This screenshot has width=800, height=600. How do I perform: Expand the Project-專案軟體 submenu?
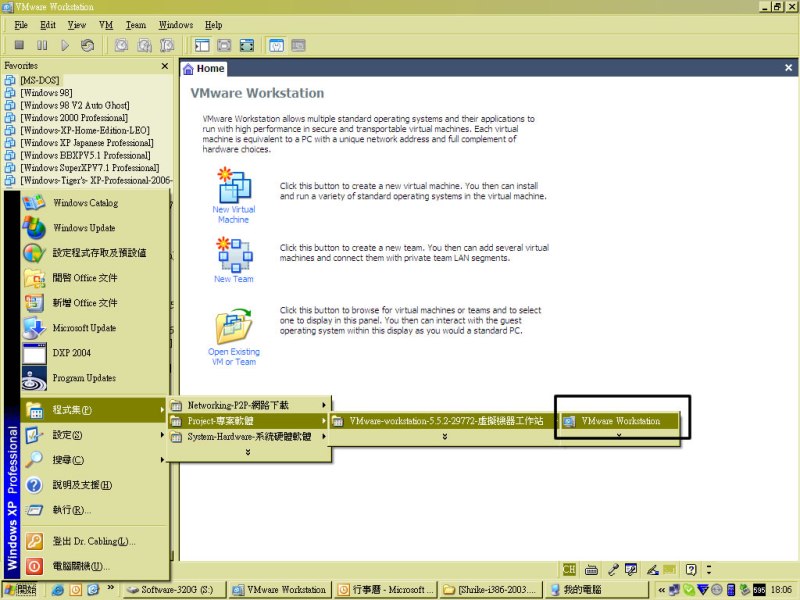(249, 421)
